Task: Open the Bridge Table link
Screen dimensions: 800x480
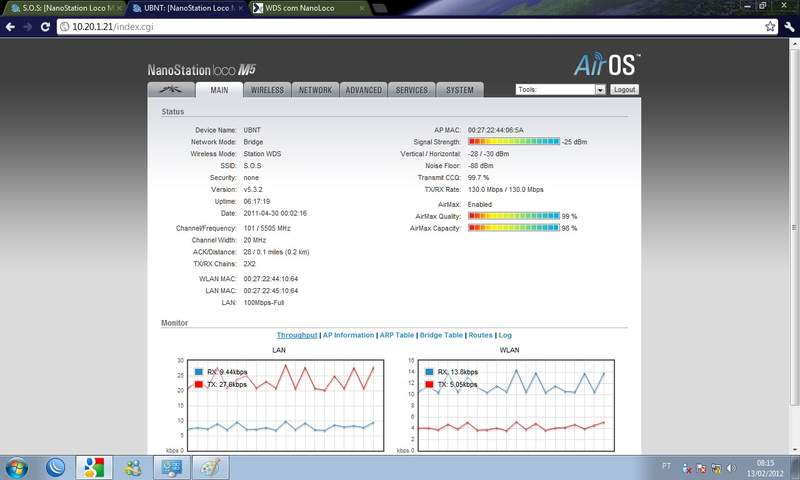Action: (441, 335)
